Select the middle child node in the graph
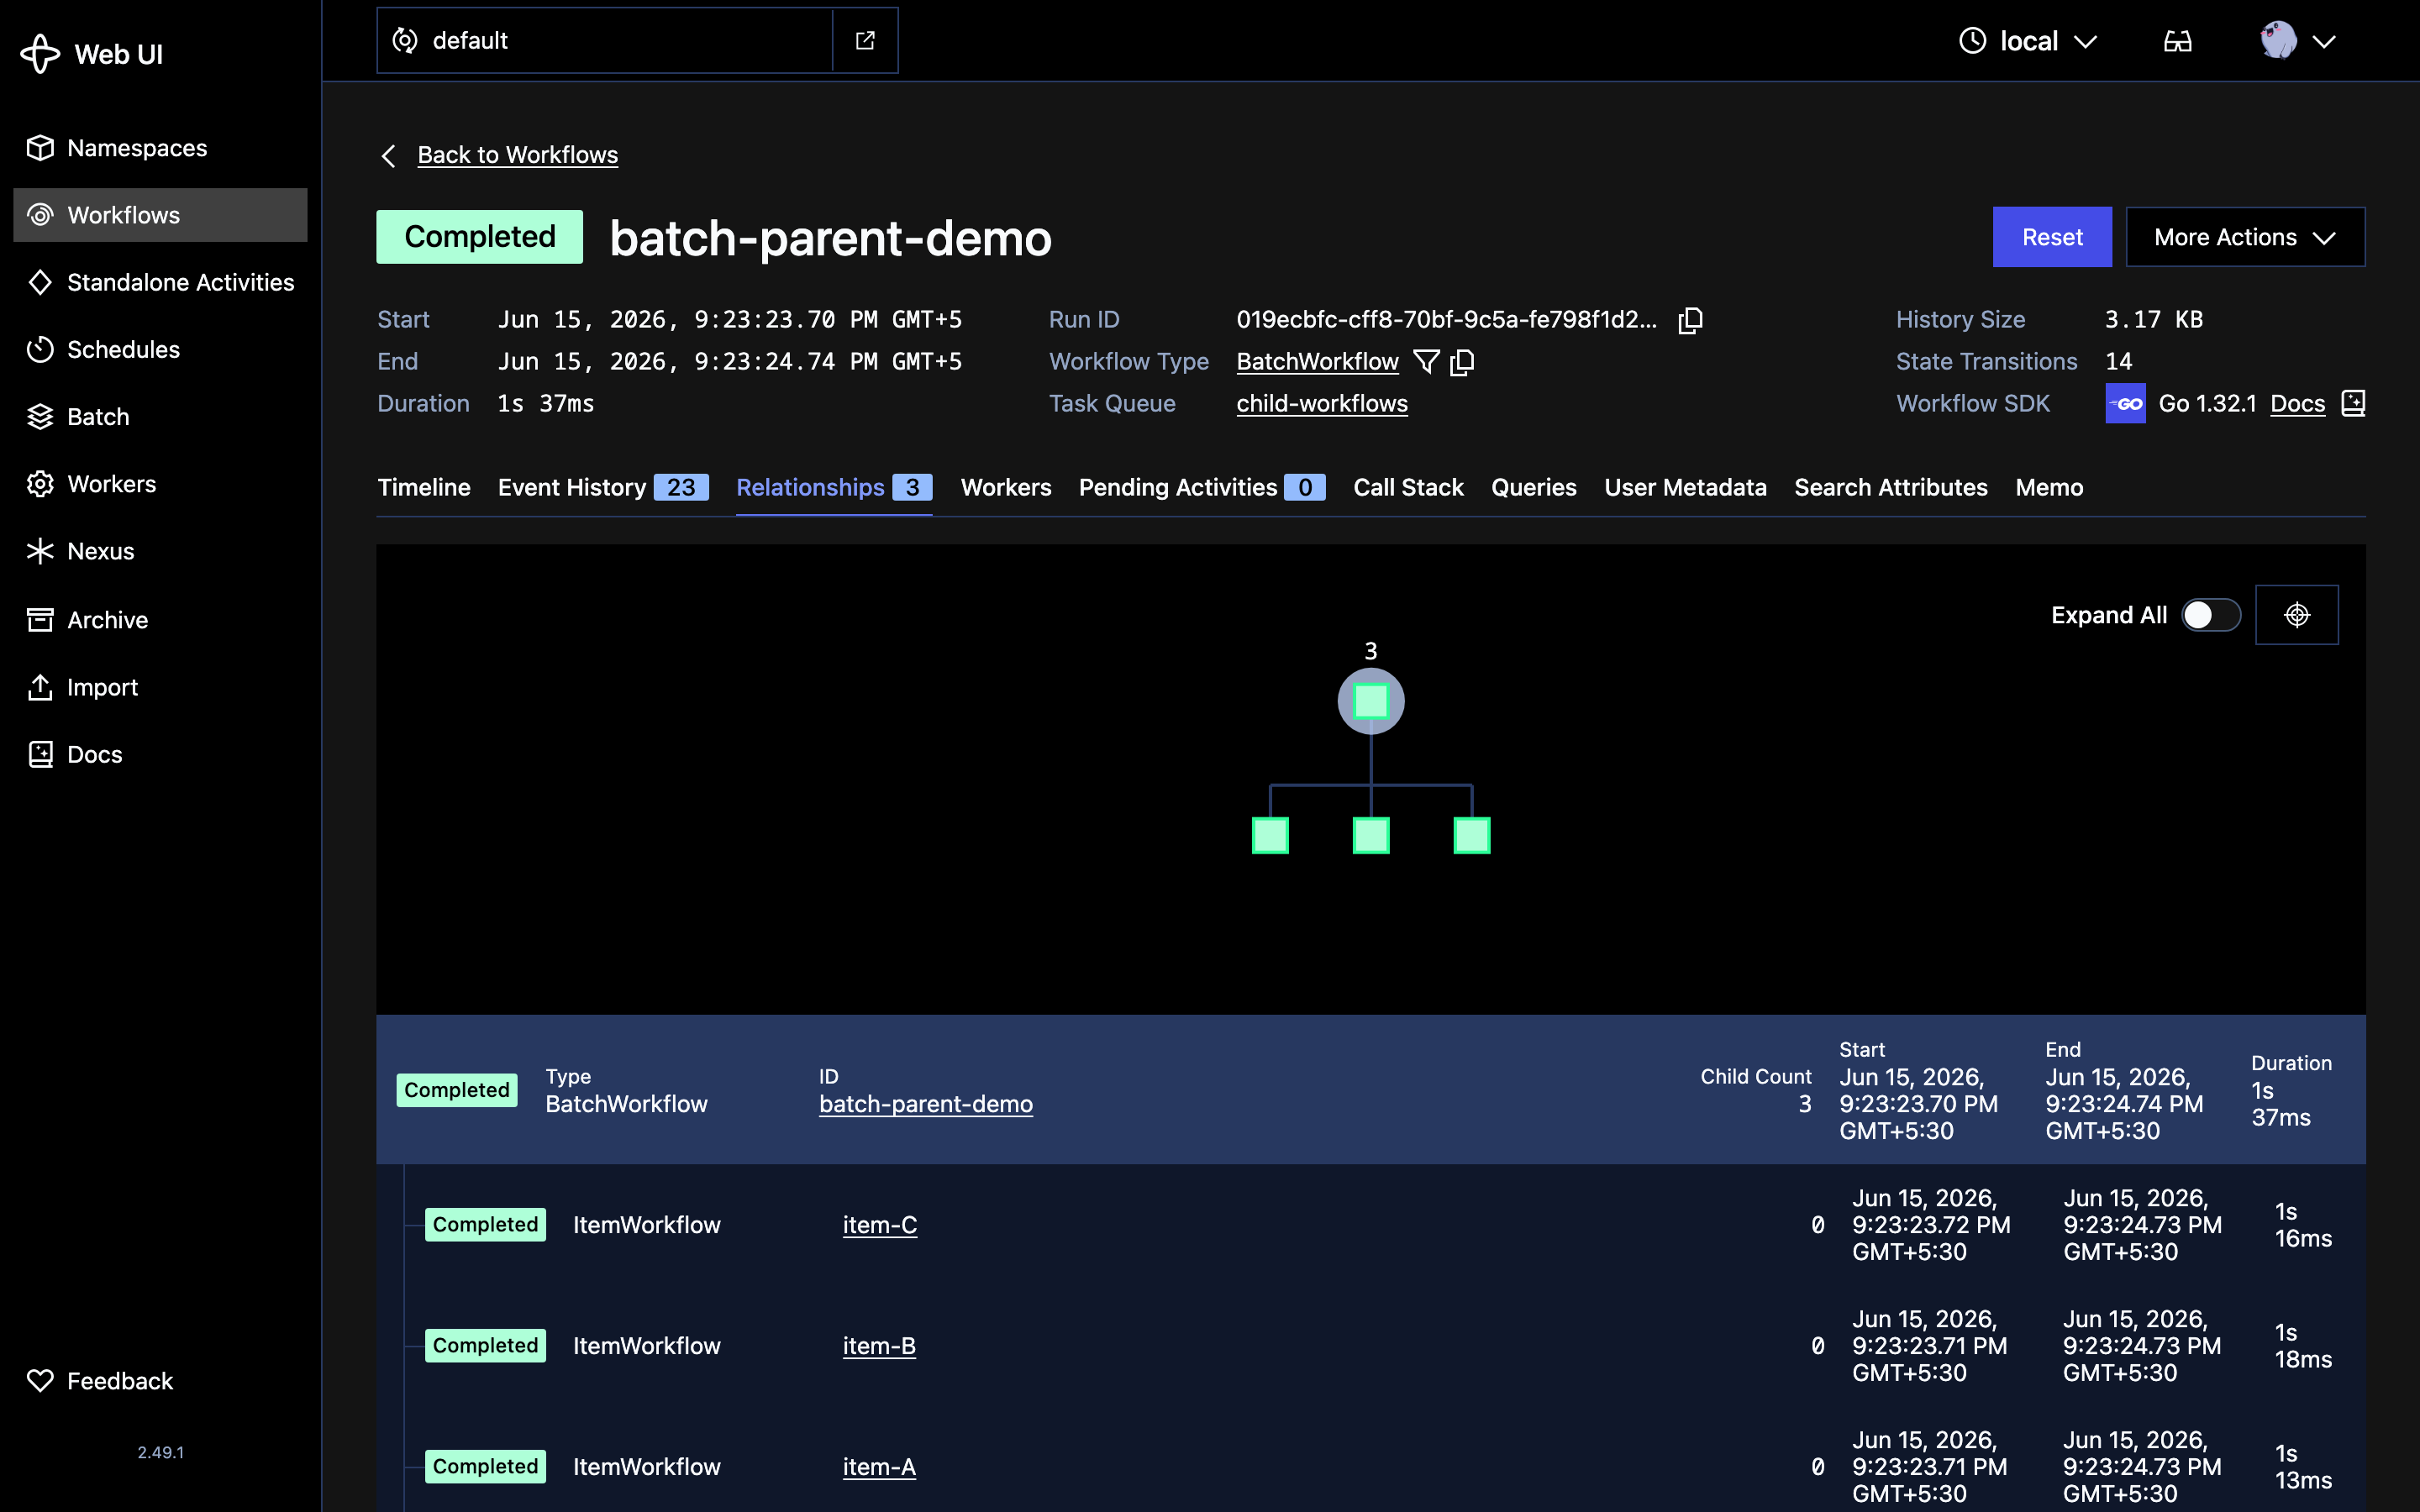 coord(1371,835)
